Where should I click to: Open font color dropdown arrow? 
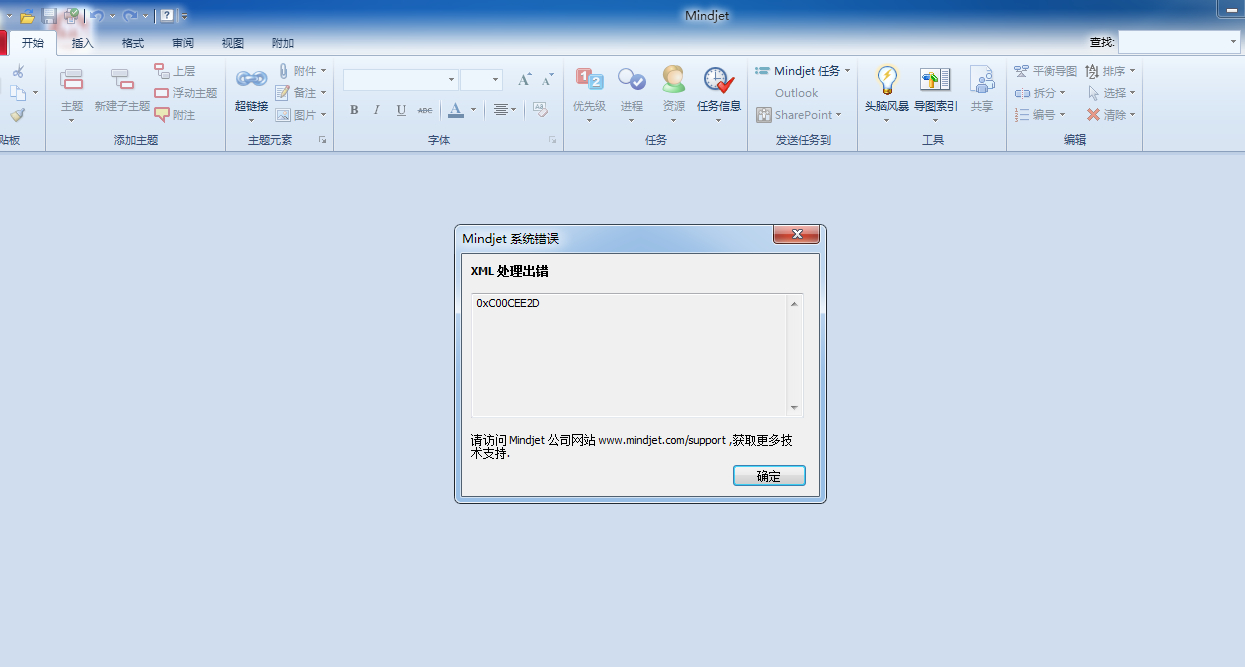pyautogui.click(x=474, y=110)
